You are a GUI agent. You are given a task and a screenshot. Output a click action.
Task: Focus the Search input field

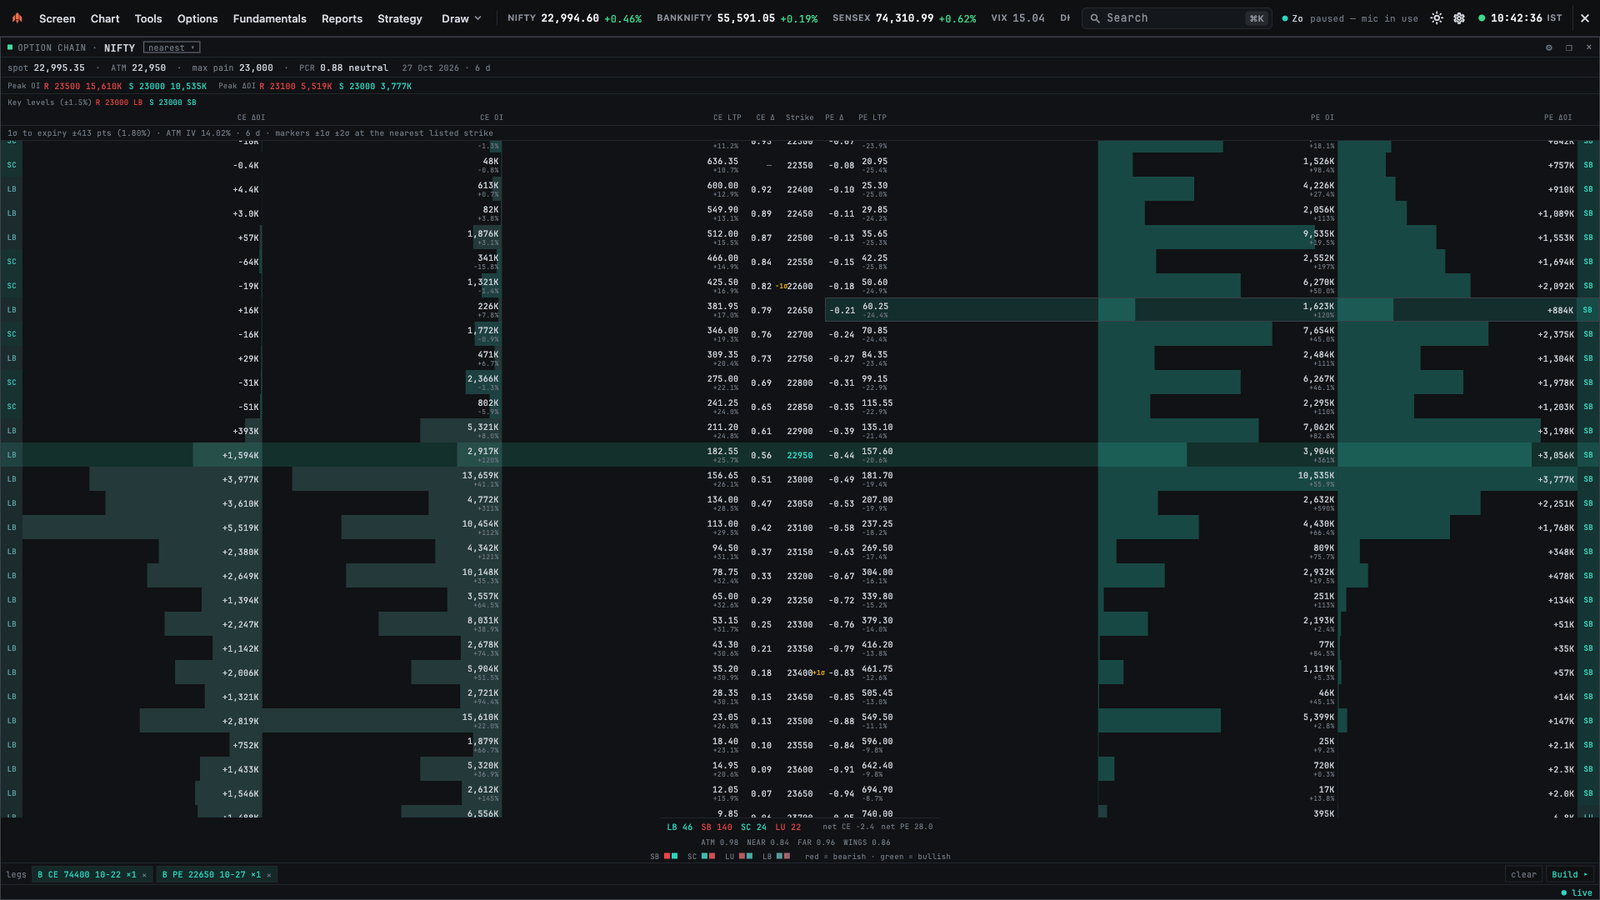tap(1177, 18)
